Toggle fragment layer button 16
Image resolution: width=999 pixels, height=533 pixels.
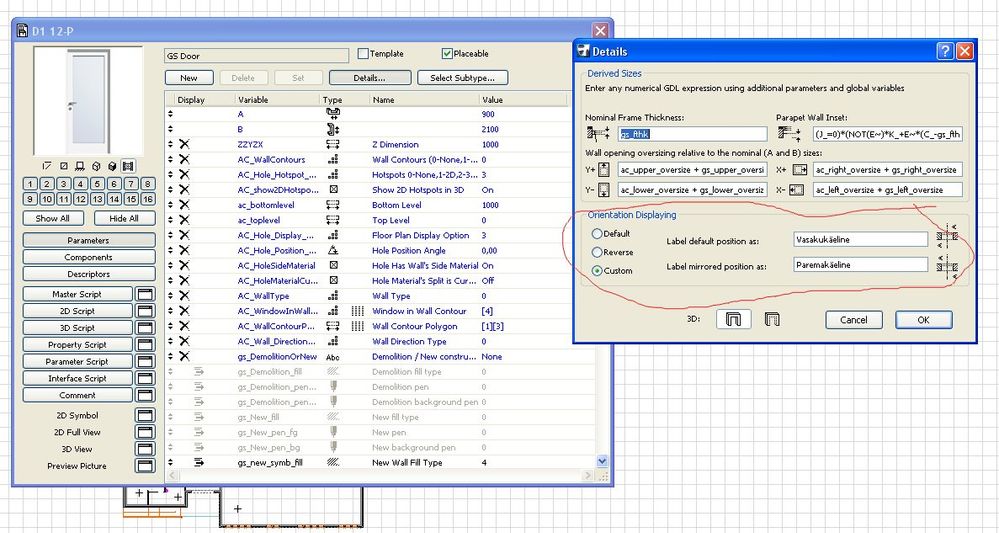pyautogui.click(x=148, y=199)
